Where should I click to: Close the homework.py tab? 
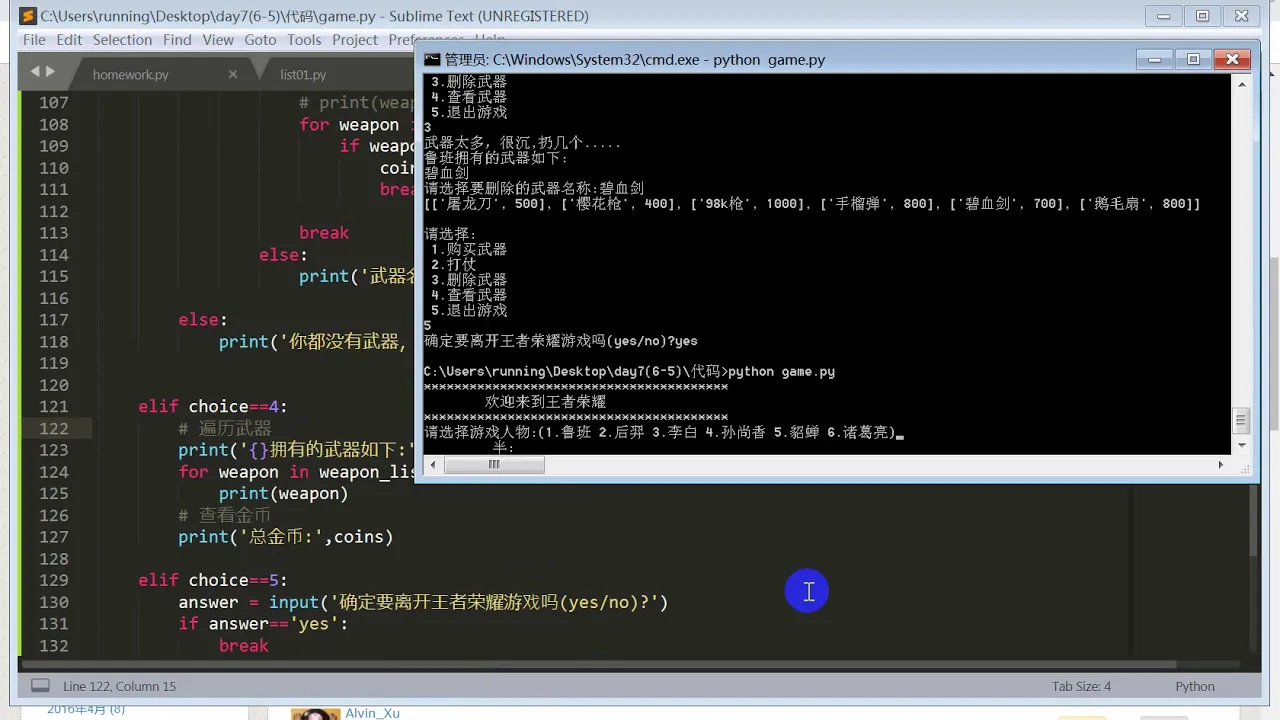(x=233, y=74)
